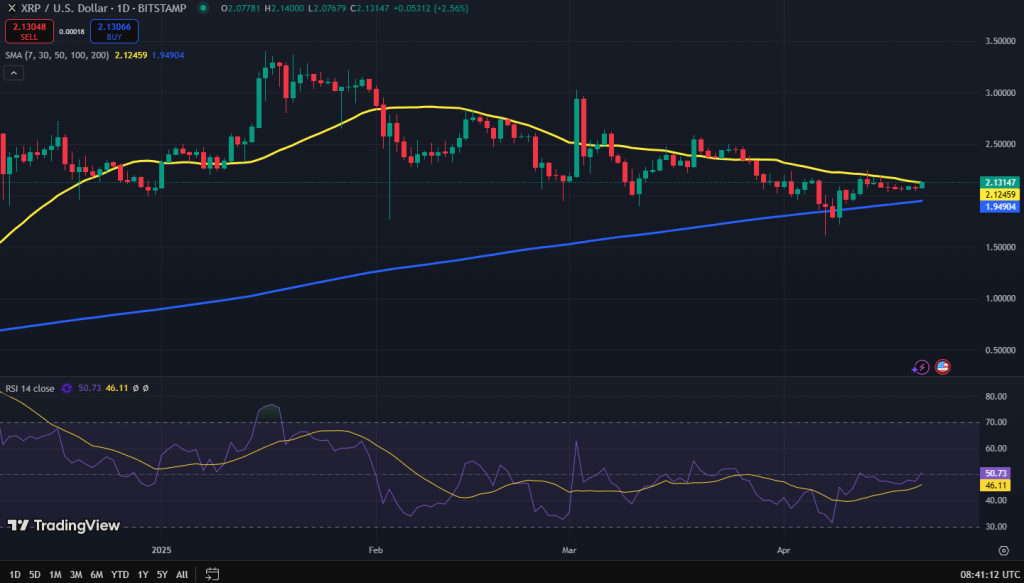Click the 2025 label on time axis

160,550
